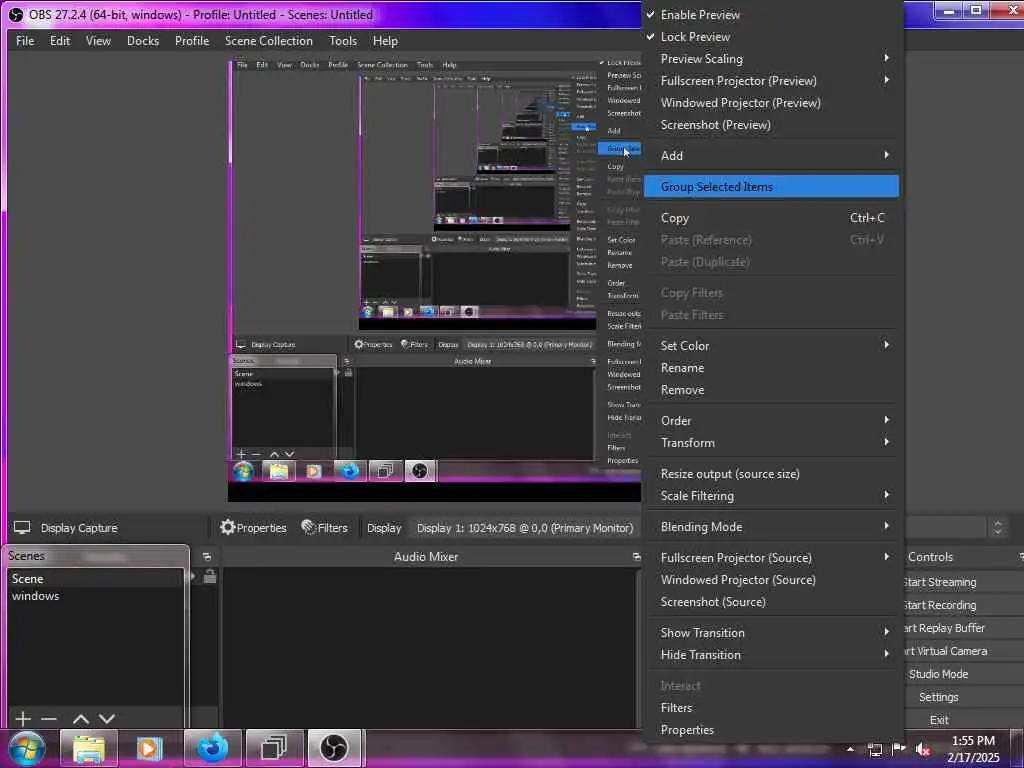The height and width of the screenshot is (768, 1024).
Task: Activate OBS Studio taskbar icon
Action: tap(334, 748)
